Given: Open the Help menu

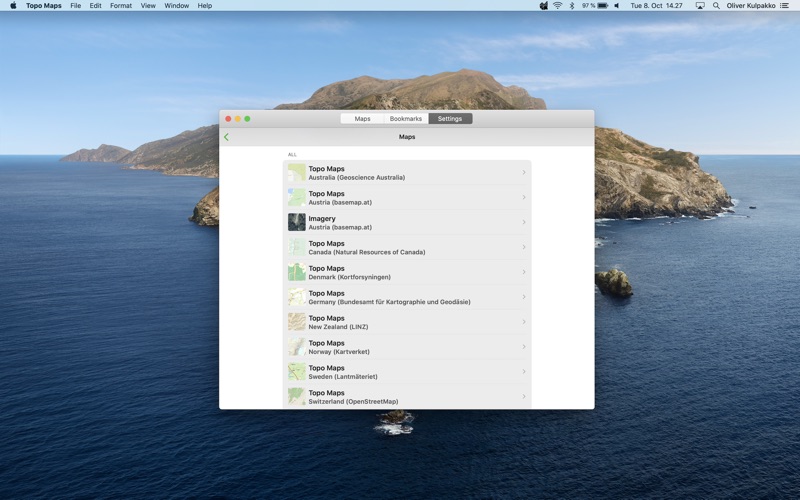Looking at the screenshot, I should click(x=205, y=6).
